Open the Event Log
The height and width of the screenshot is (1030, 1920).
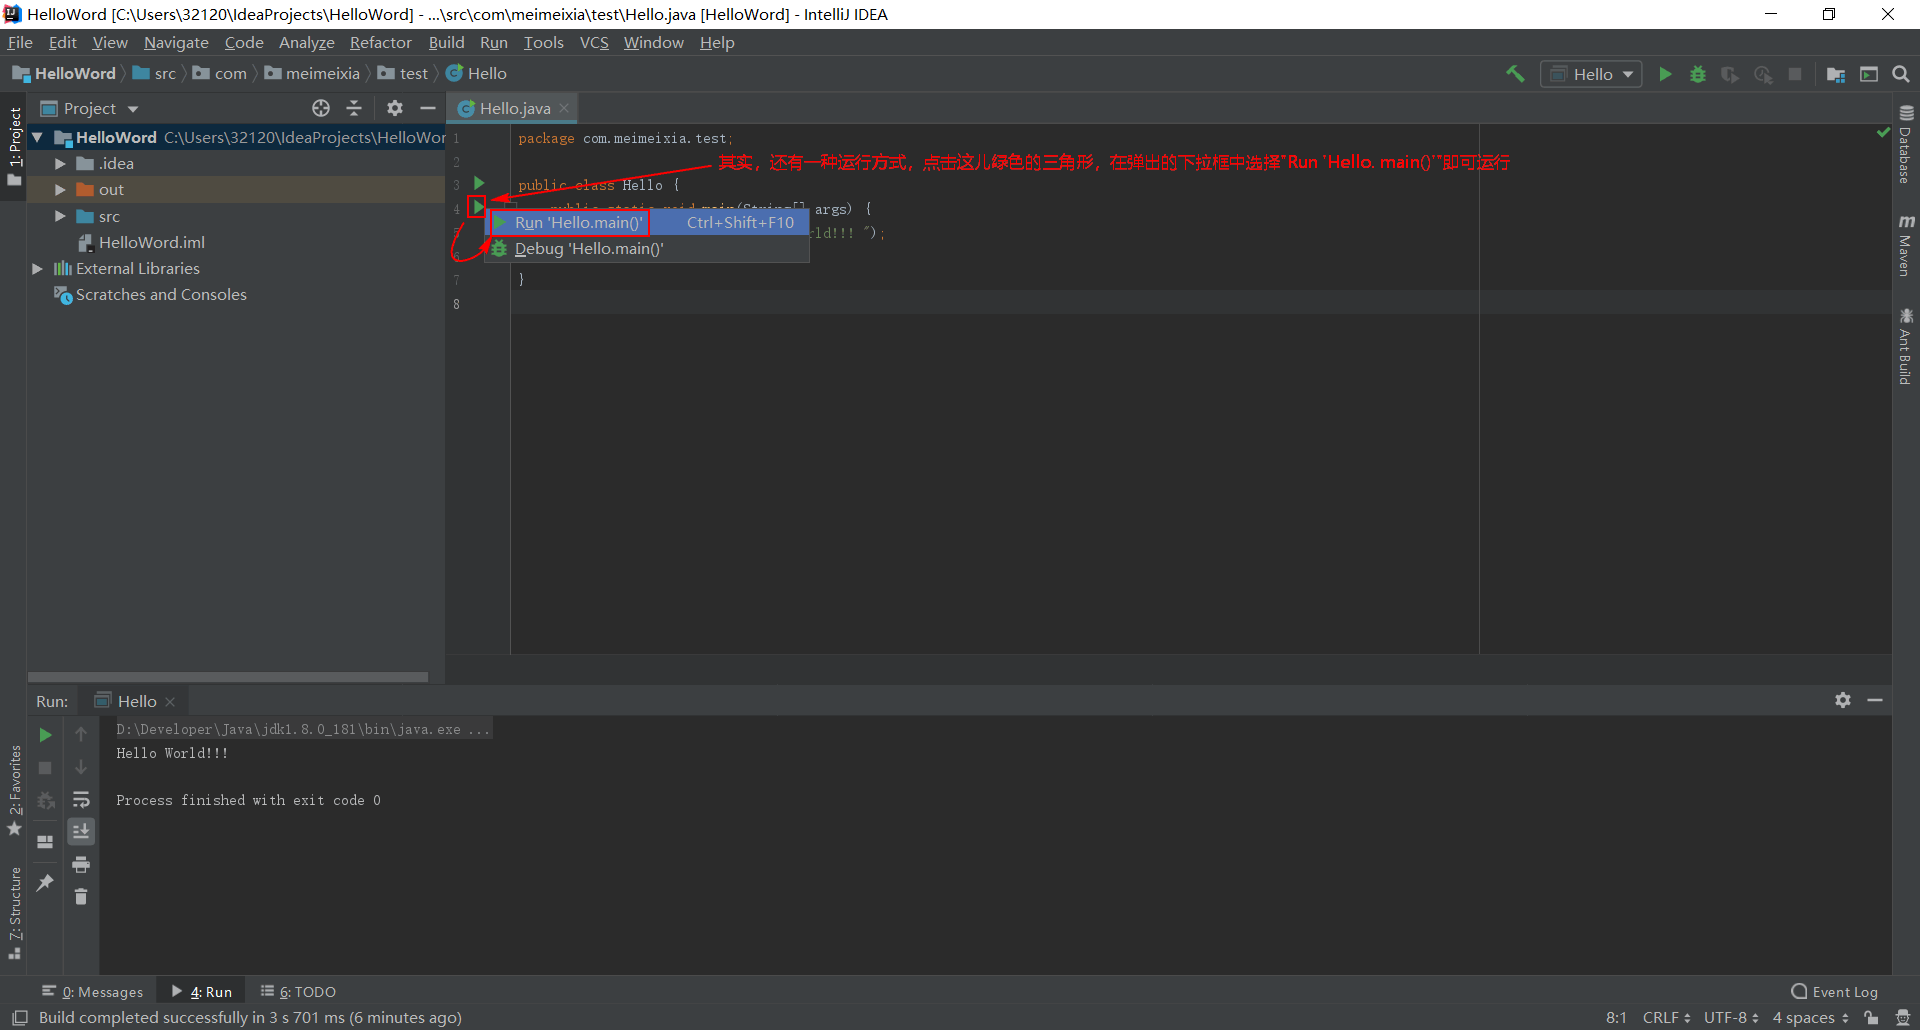(x=1835, y=991)
